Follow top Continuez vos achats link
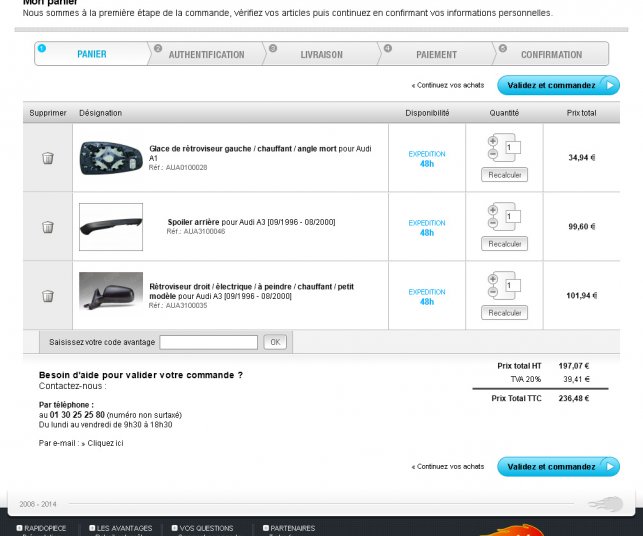The image size is (643, 536). (448, 85)
